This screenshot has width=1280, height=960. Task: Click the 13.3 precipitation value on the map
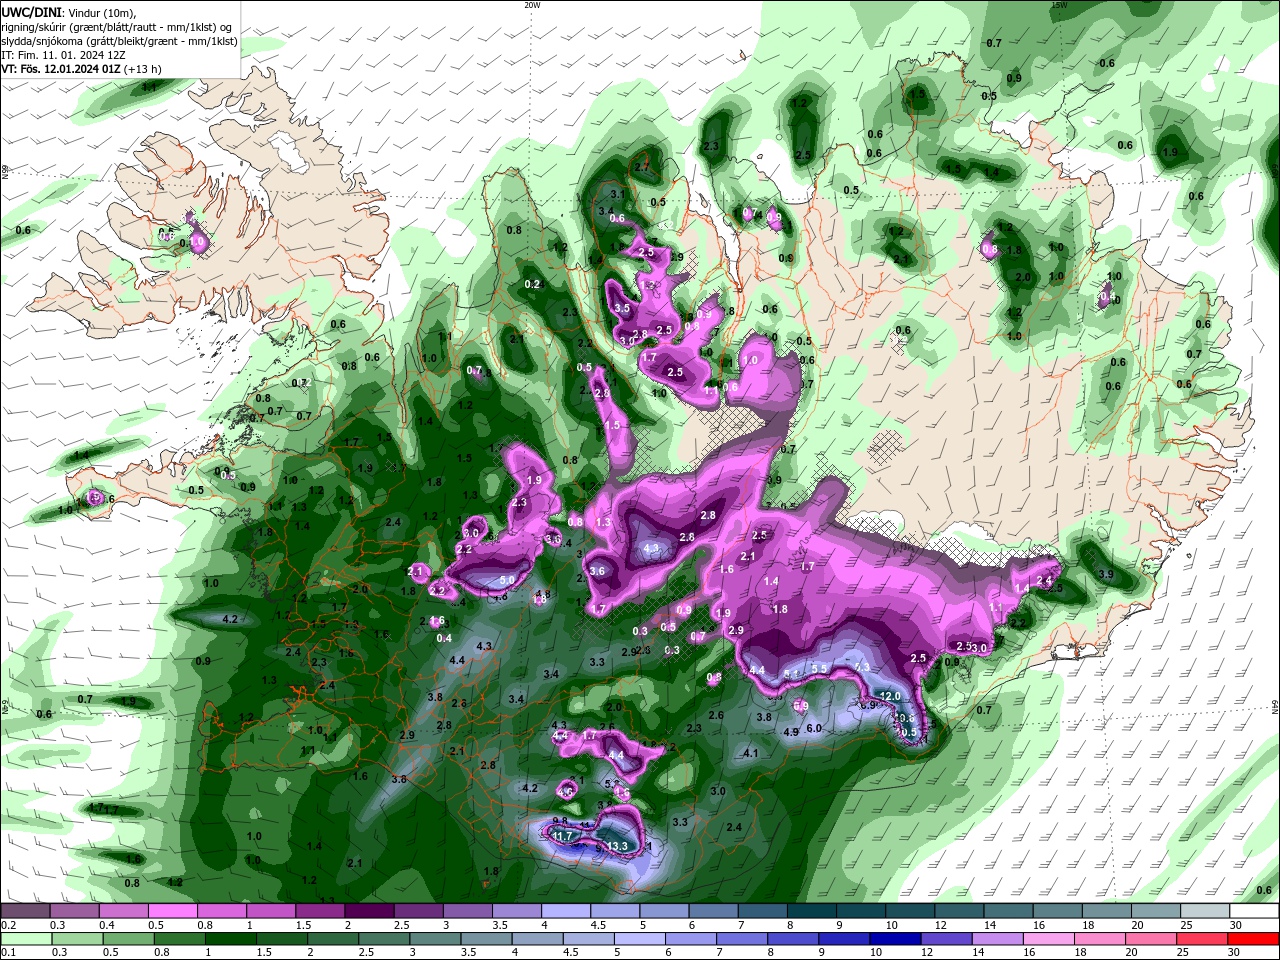(x=617, y=846)
